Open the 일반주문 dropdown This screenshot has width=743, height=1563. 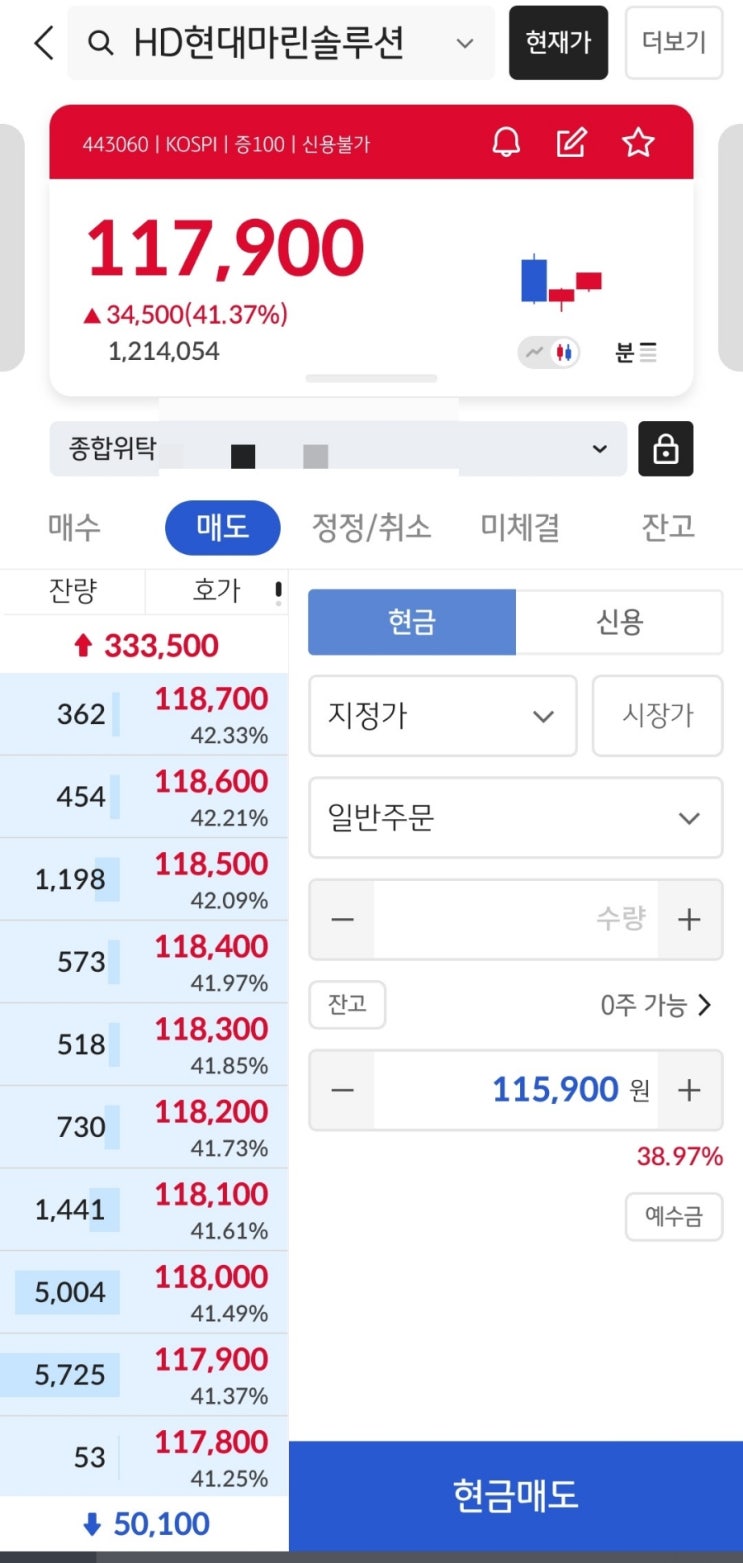[x=515, y=818]
